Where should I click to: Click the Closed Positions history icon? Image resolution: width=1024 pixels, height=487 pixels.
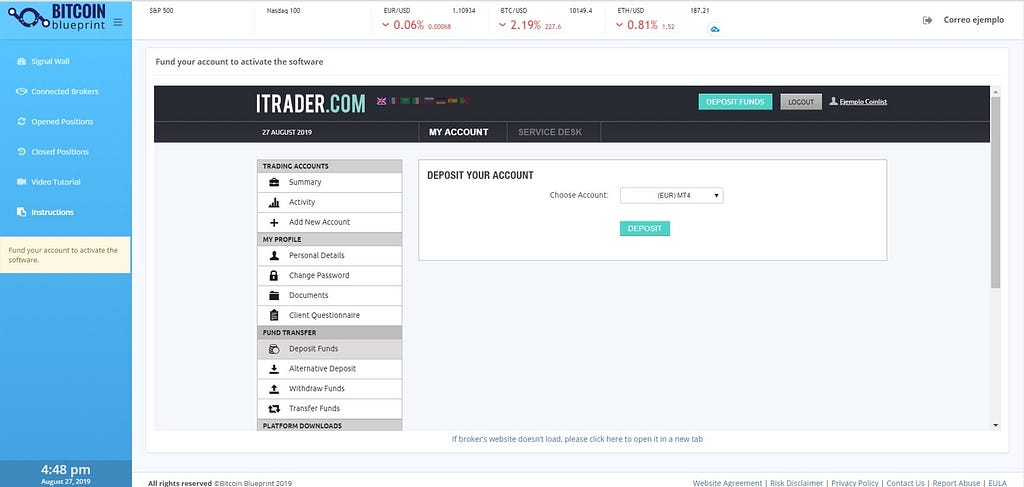pos(21,151)
